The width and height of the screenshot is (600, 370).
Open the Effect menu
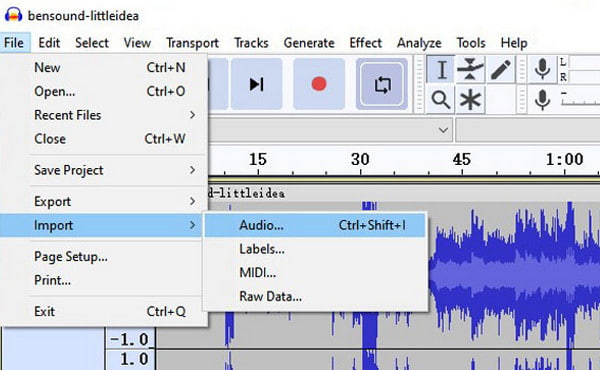[x=365, y=43]
